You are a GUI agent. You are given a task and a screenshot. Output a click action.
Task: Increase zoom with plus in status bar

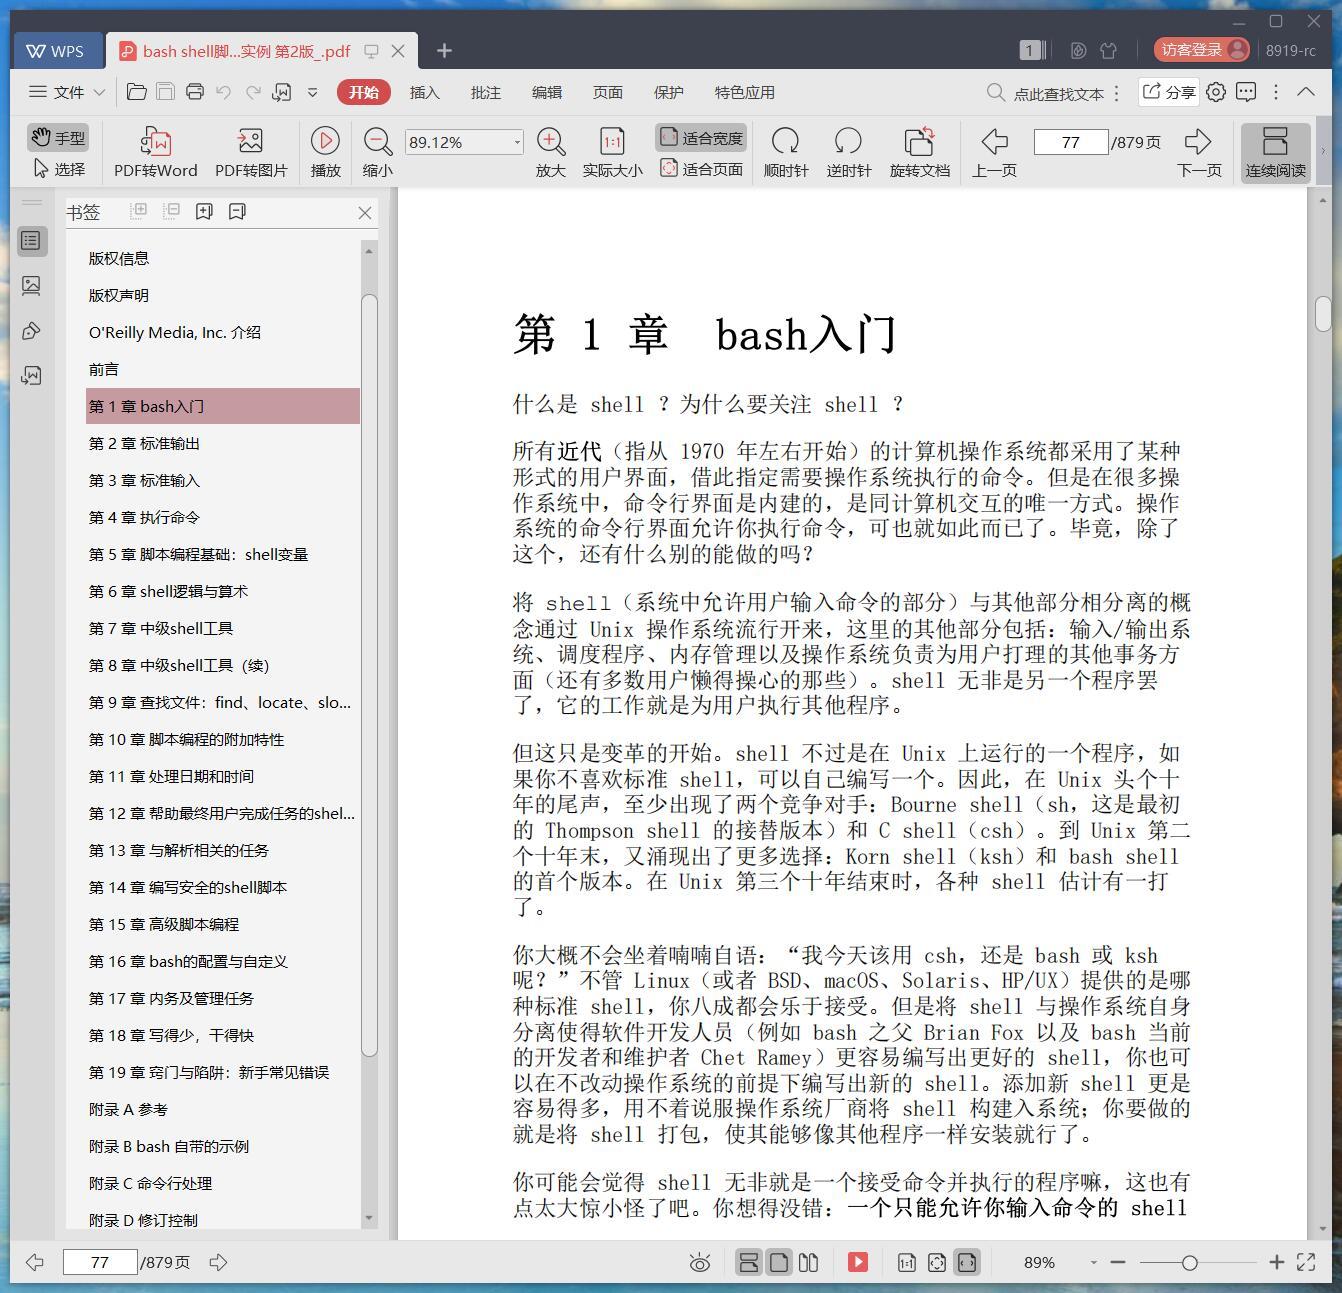[1276, 1263]
